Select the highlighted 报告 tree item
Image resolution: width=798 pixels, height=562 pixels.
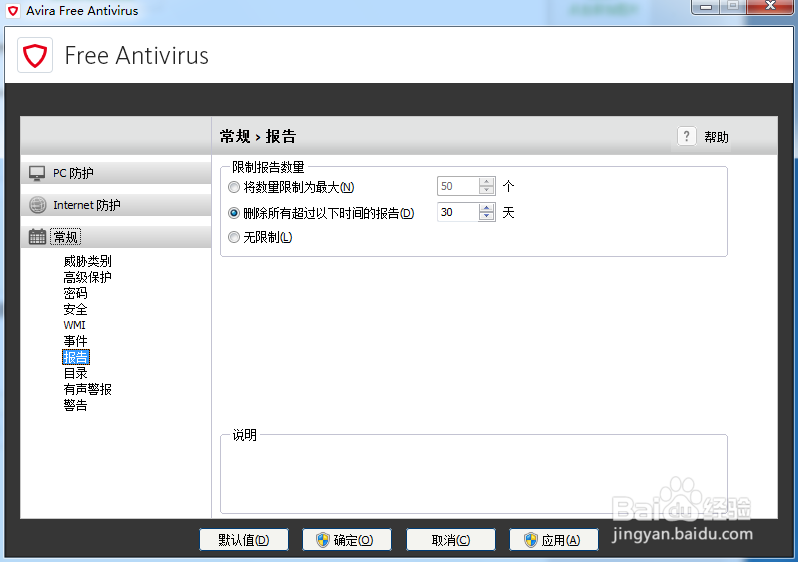tap(76, 357)
